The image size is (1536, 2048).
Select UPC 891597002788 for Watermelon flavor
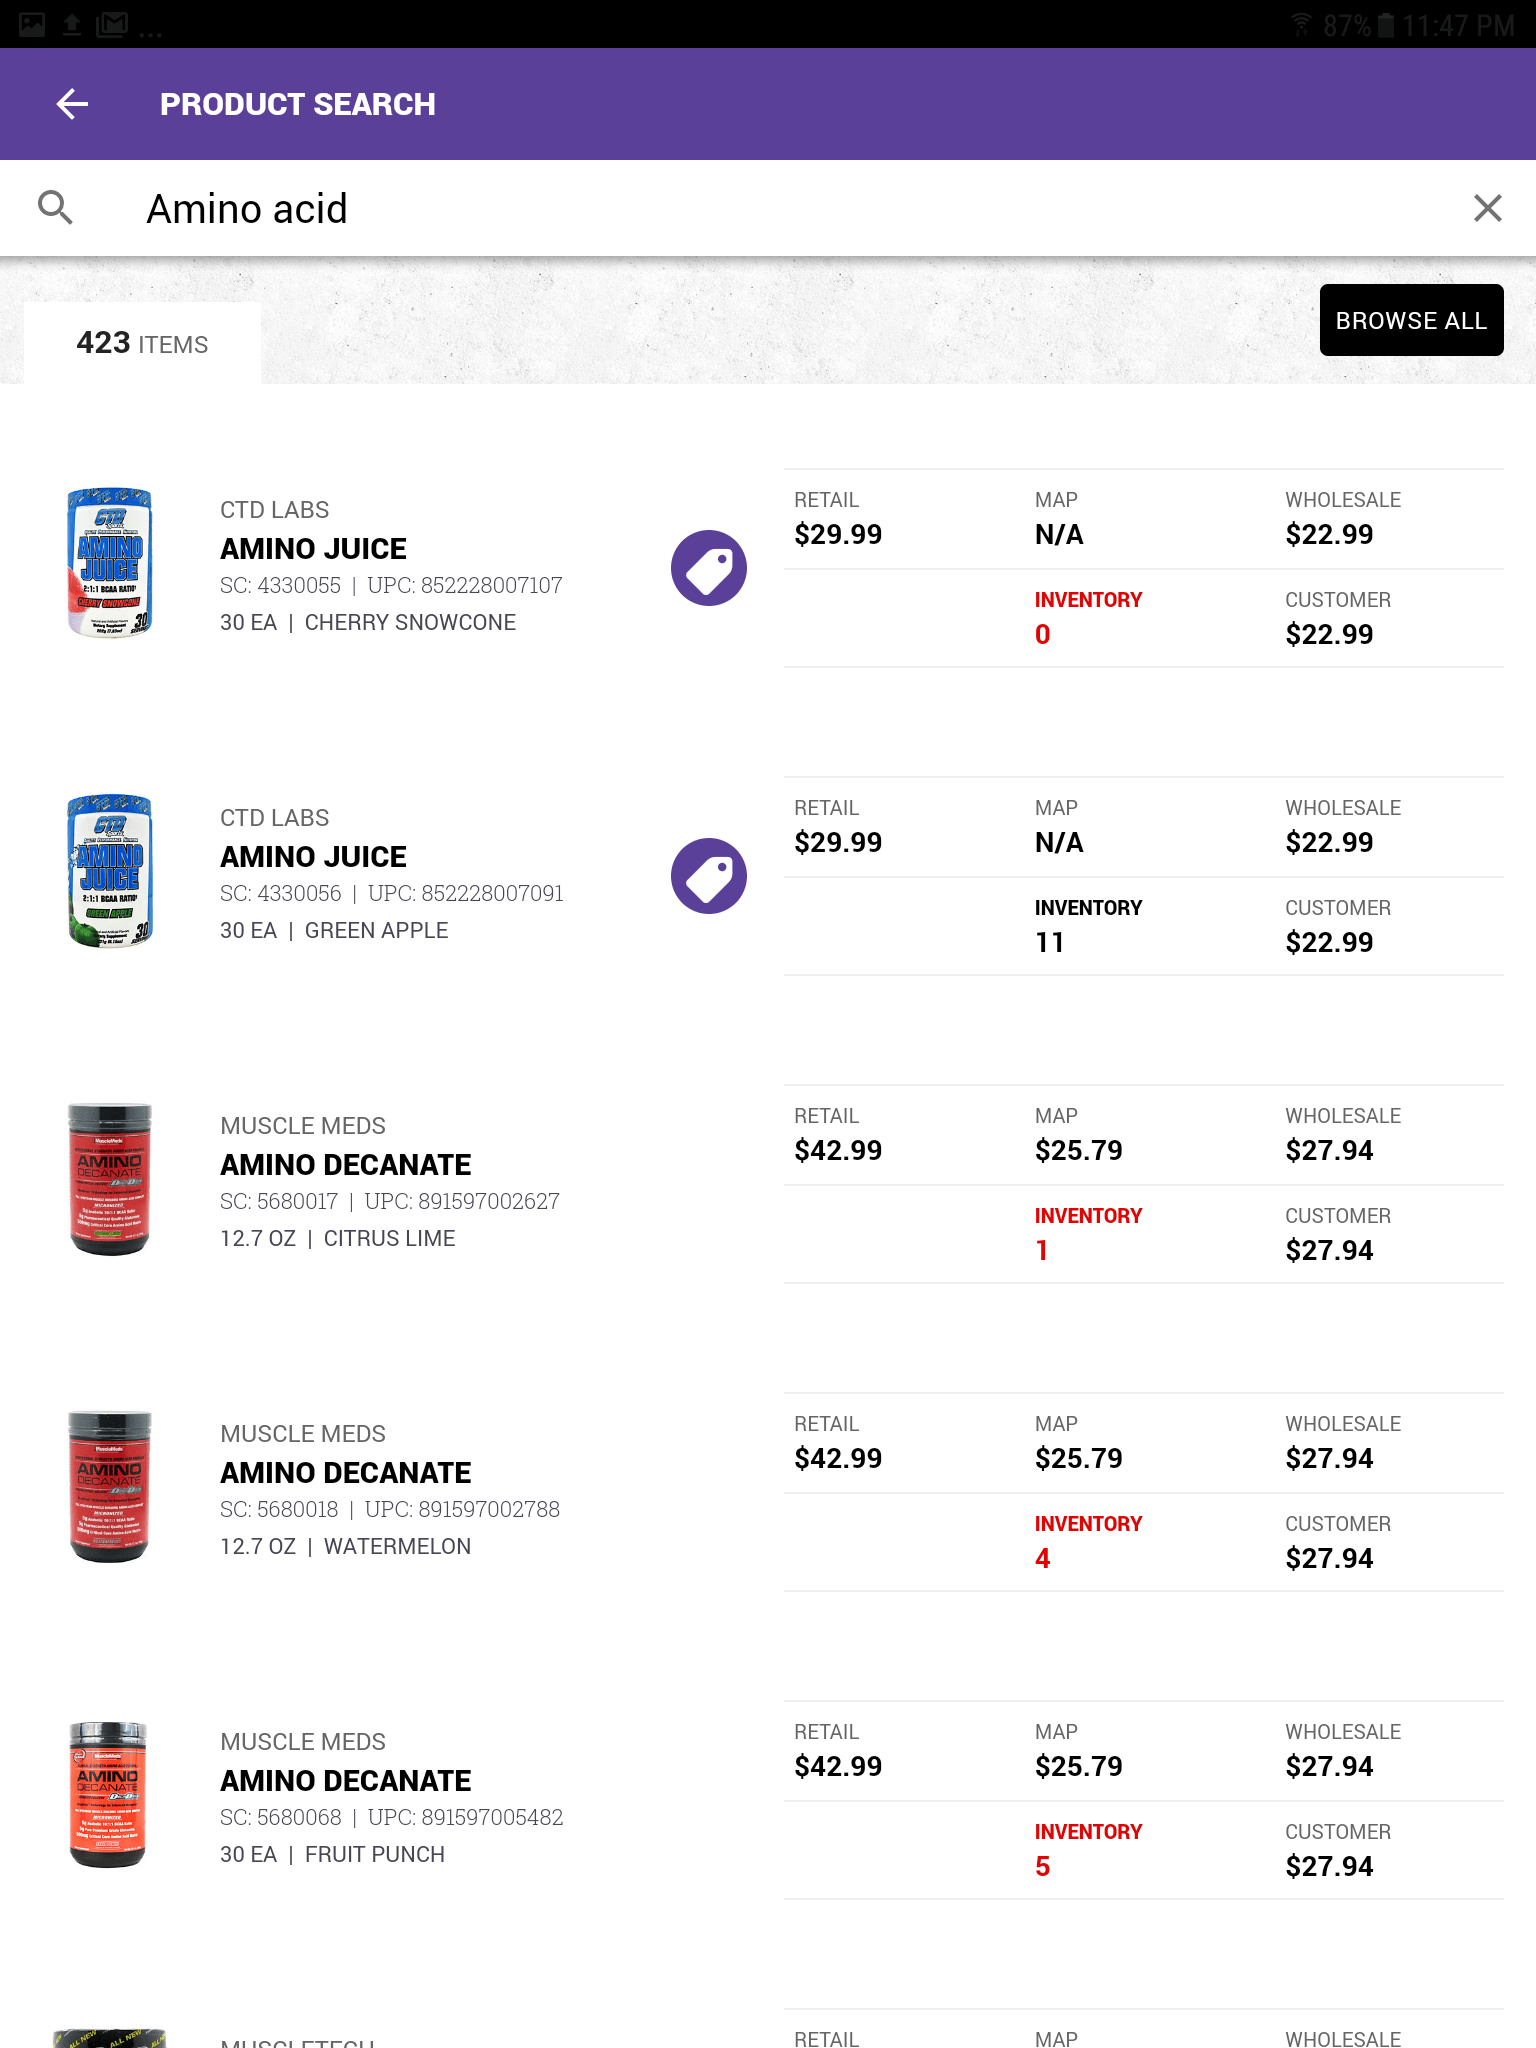click(x=466, y=1510)
